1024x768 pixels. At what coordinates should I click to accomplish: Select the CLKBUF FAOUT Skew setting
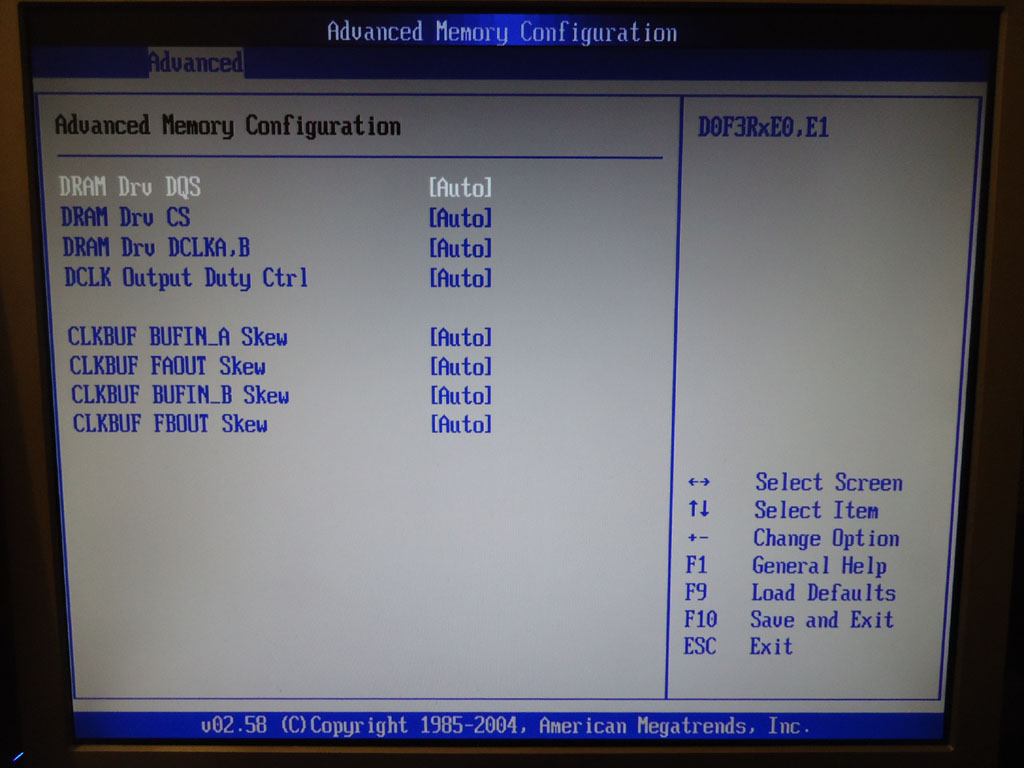click(x=168, y=366)
